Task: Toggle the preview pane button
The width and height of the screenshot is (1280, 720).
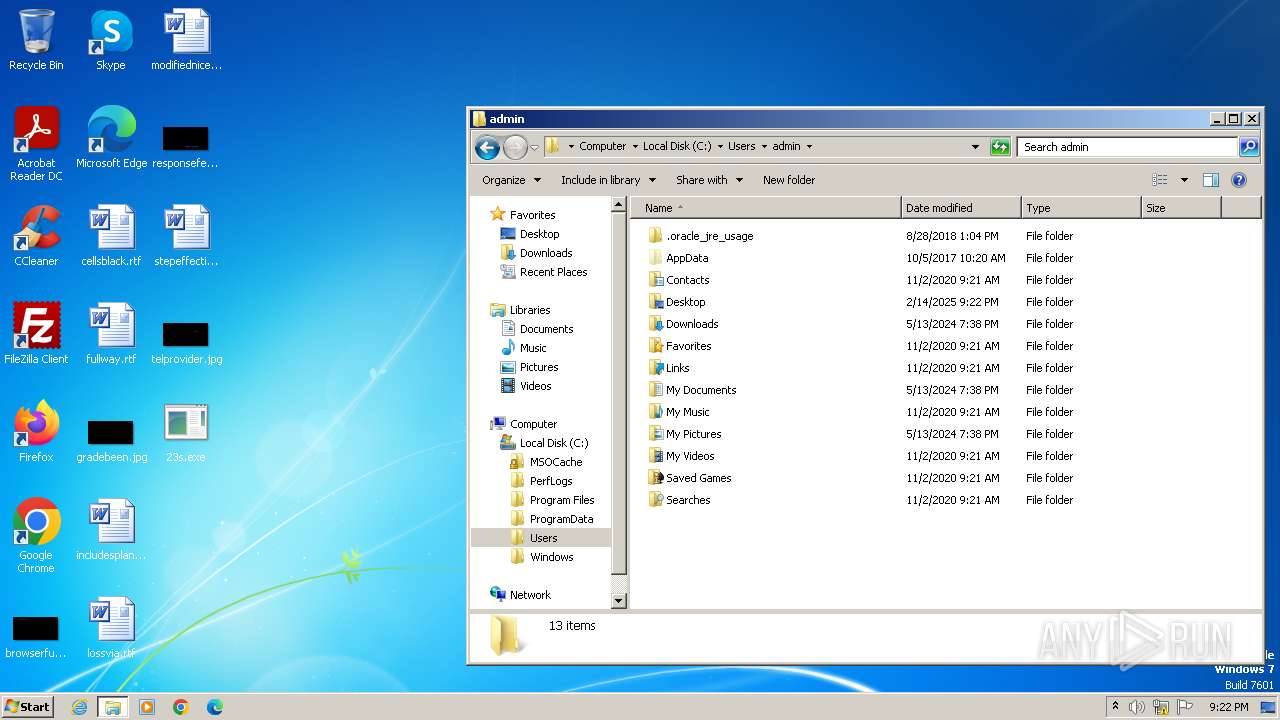Action: pyautogui.click(x=1211, y=180)
